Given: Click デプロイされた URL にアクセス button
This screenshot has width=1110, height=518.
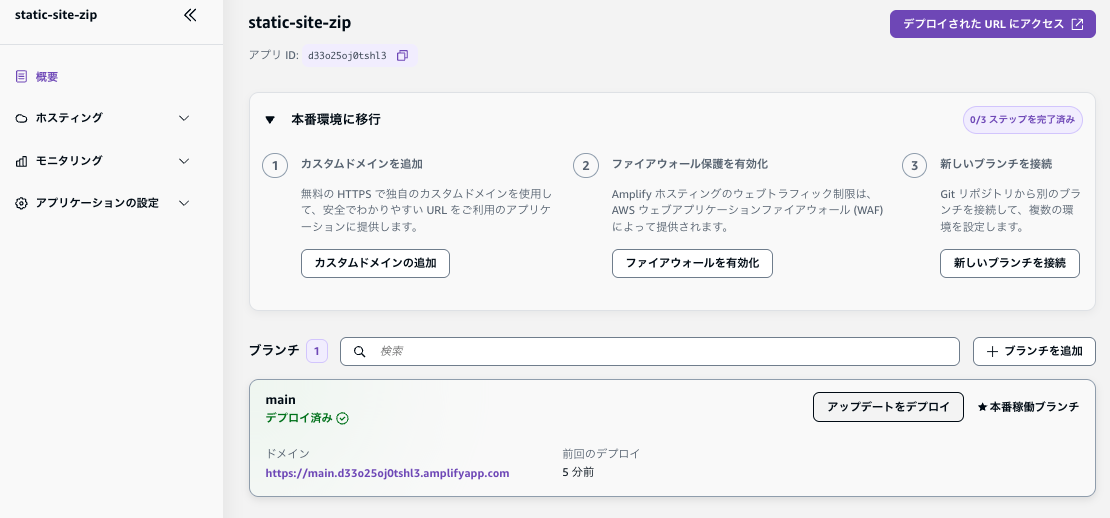Looking at the screenshot, I should tap(992, 24).
